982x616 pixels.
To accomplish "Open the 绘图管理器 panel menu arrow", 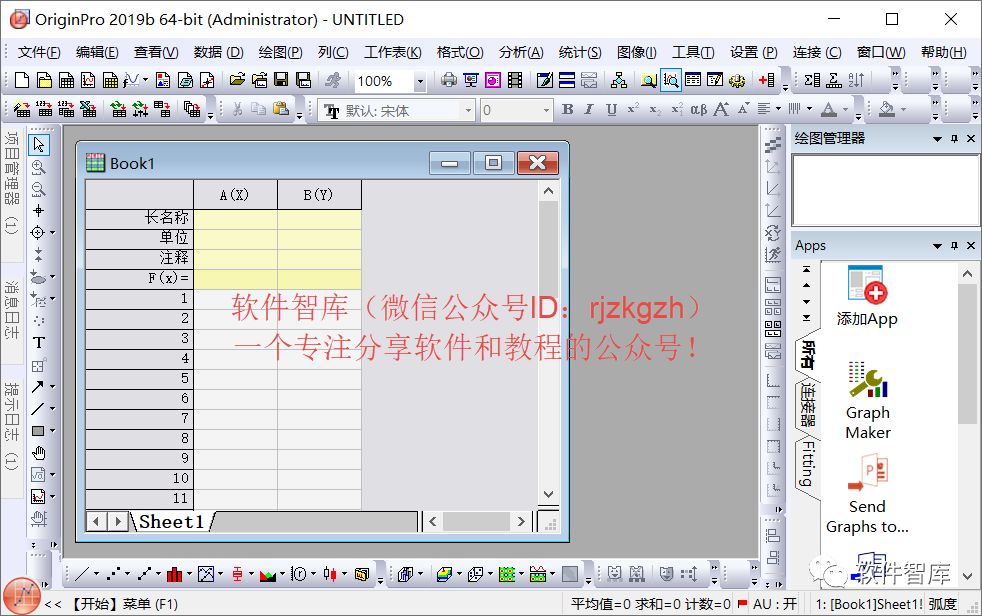I will 938,138.
